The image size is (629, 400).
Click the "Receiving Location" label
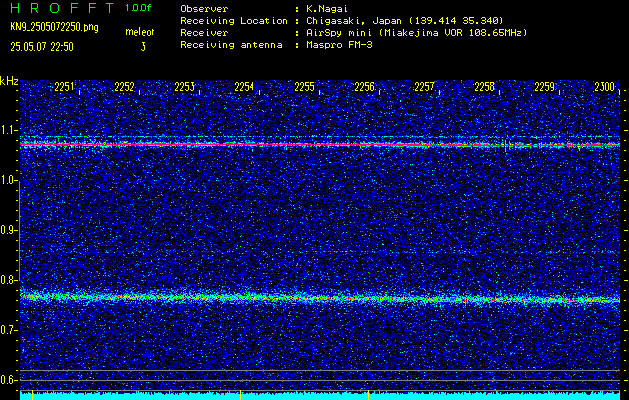tap(234, 21)
